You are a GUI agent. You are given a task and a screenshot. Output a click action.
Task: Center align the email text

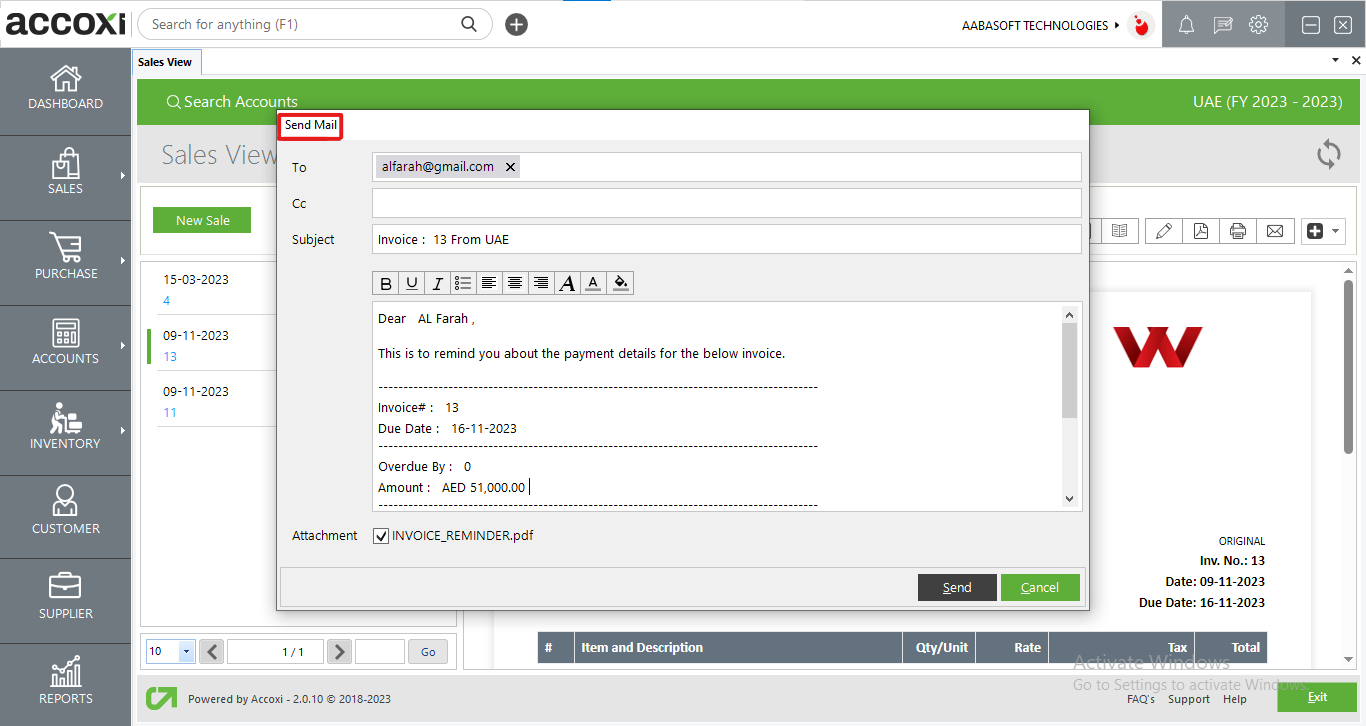[x=514, y=283]
